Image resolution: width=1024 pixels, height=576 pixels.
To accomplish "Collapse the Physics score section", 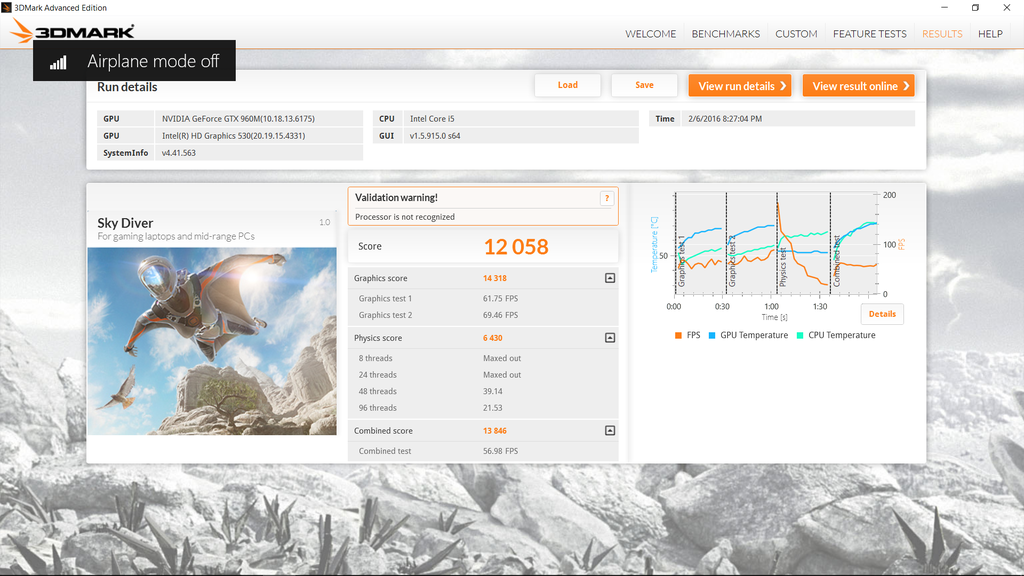I will tap(610, 338).
